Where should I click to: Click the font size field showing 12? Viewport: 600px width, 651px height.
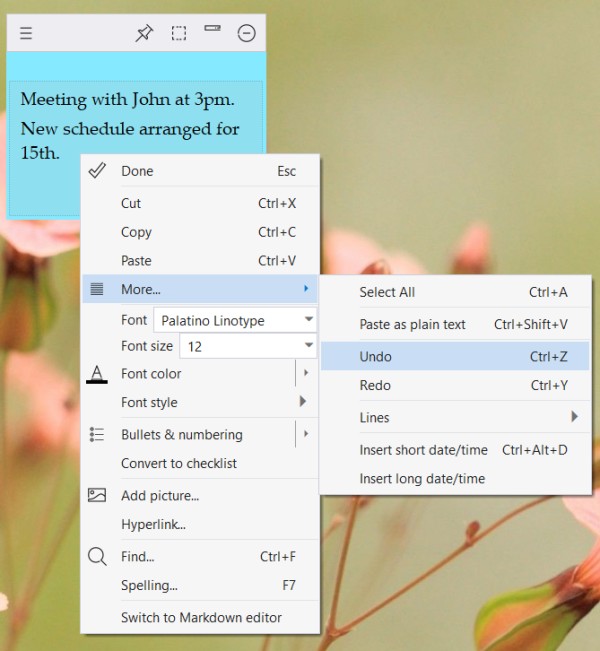coord(248,346)
